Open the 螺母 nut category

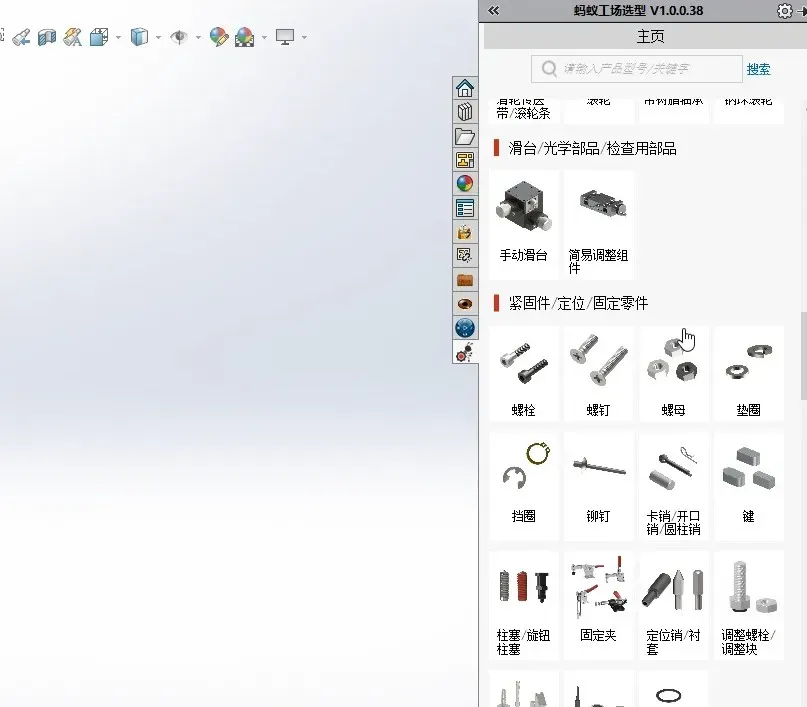pyautogui.click(x=674, y=373)
